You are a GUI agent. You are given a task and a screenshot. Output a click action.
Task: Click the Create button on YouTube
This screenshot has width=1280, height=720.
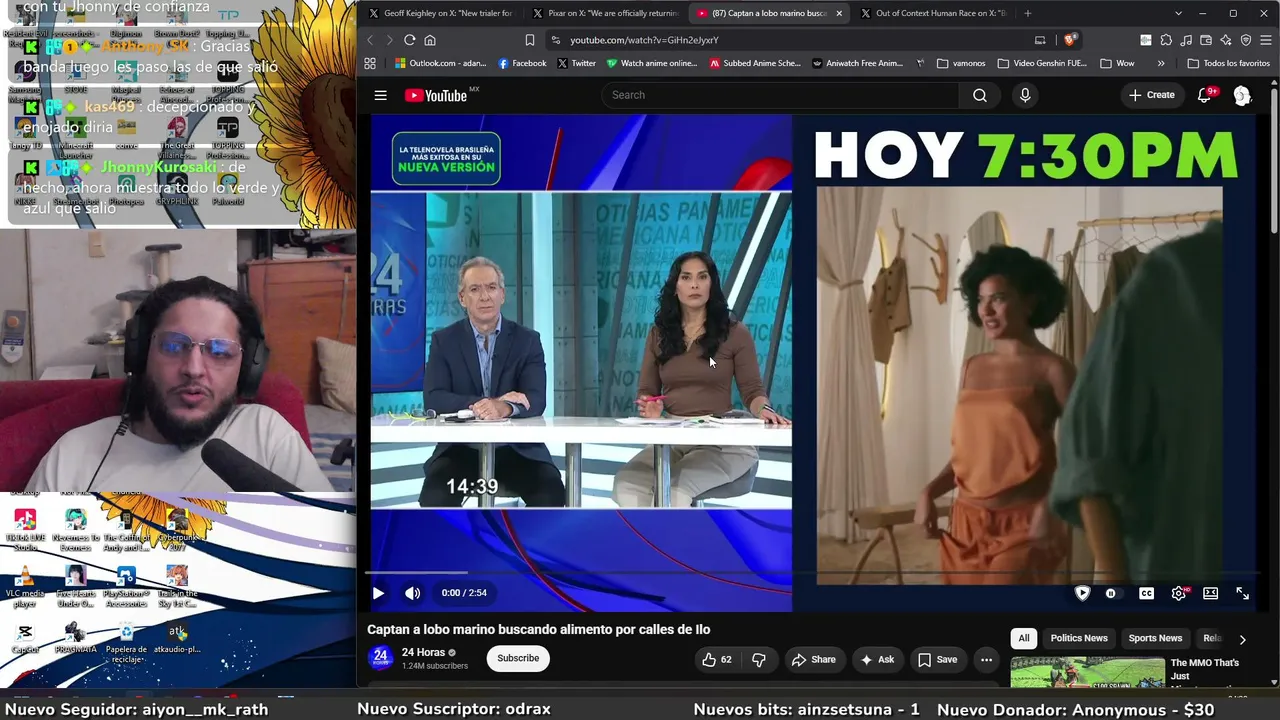[x=1151, y=95]
